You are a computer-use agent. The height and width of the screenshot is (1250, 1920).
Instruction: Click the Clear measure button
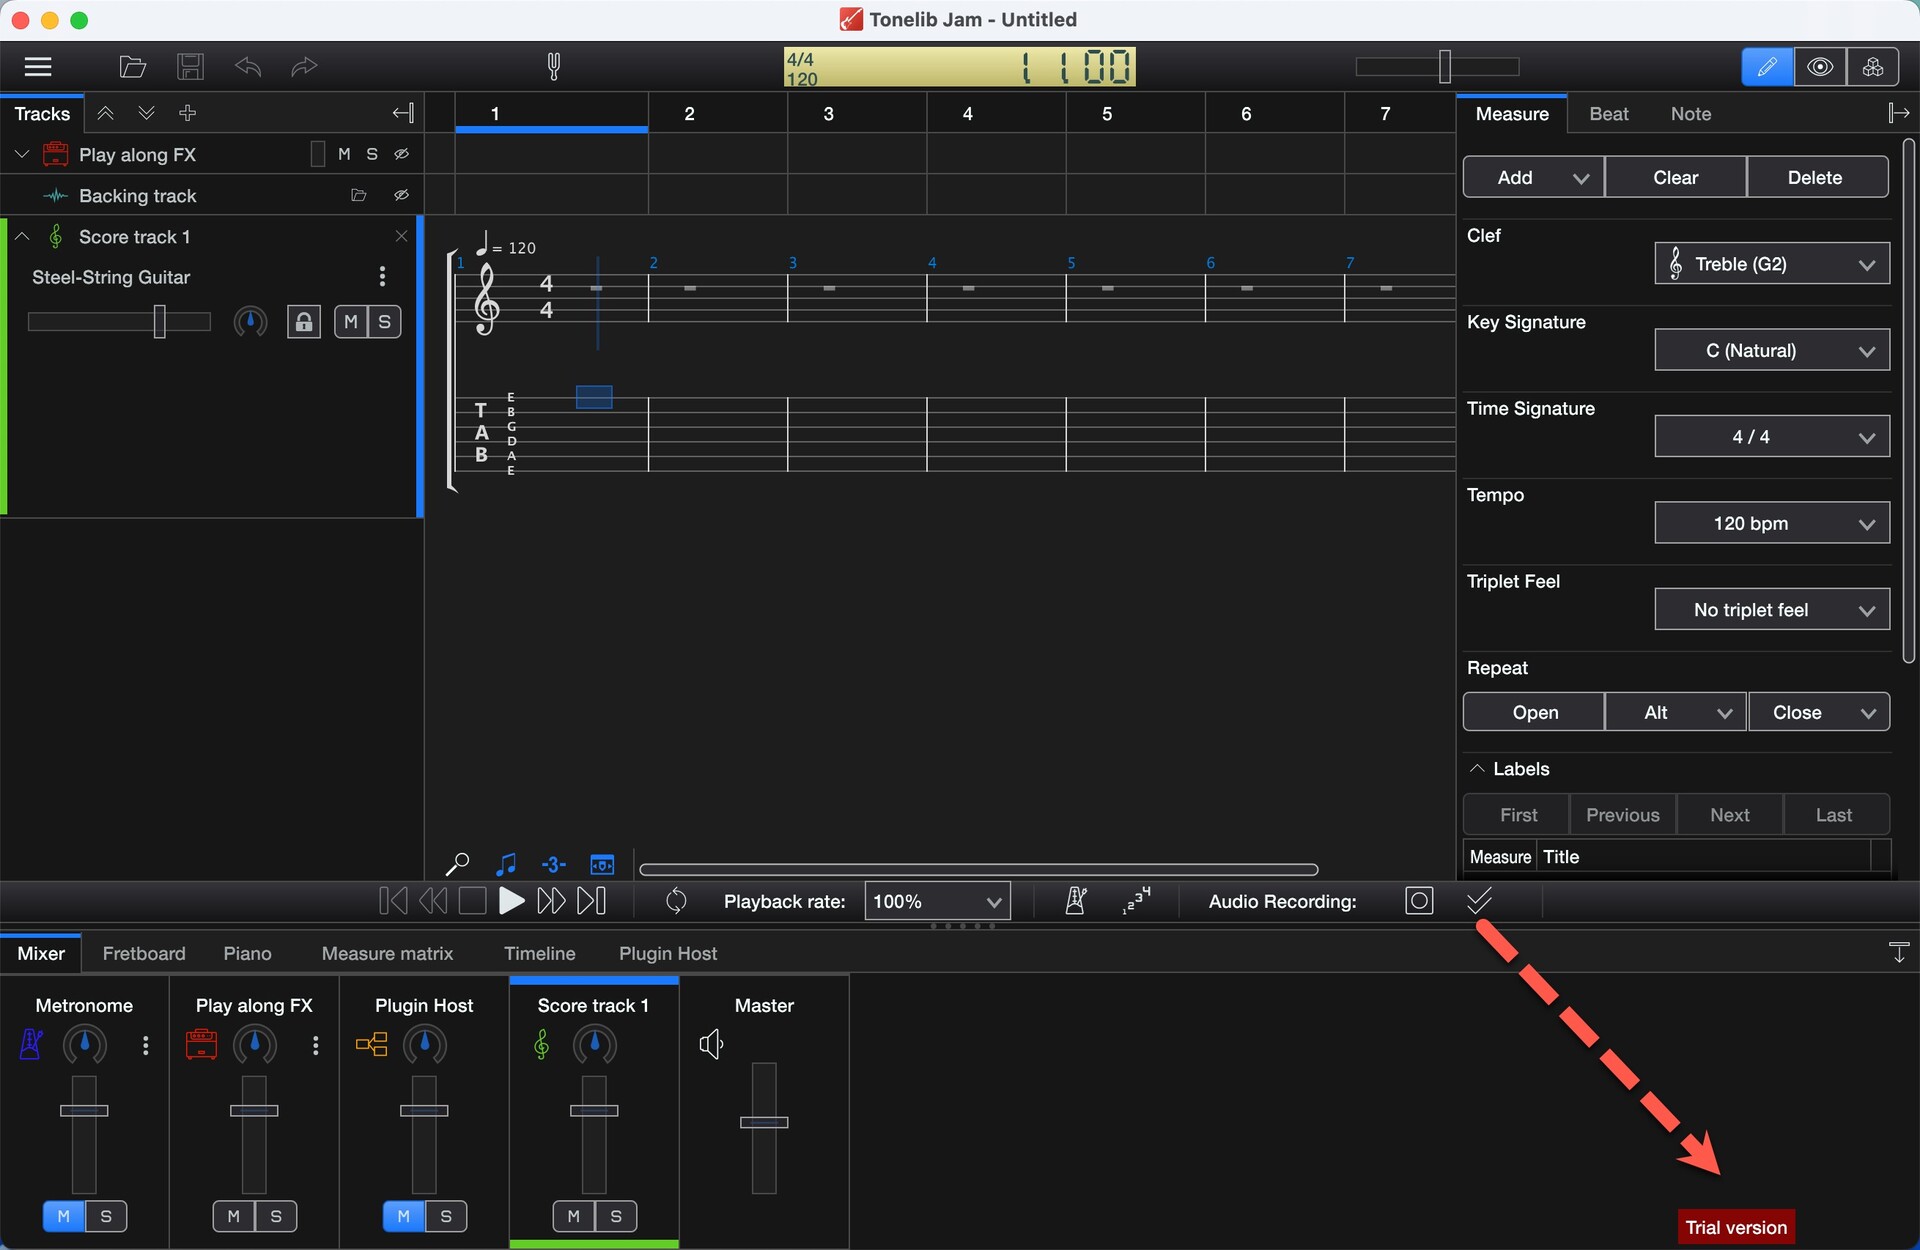coord(1676,178)
